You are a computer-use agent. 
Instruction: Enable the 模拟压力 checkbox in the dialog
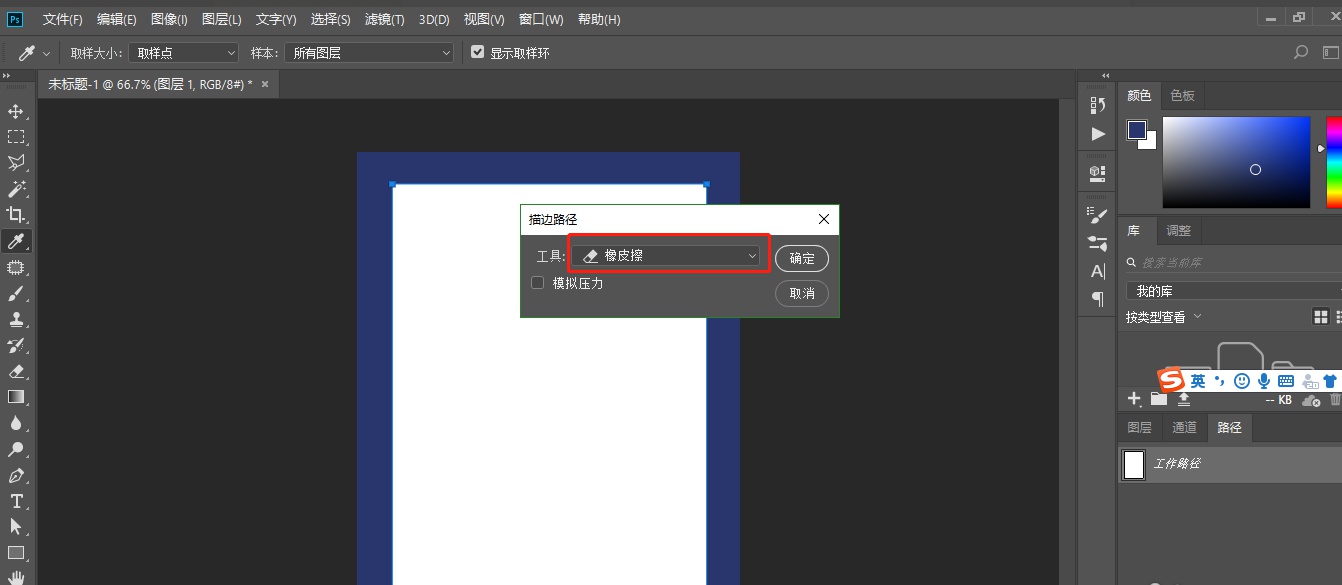537,283
